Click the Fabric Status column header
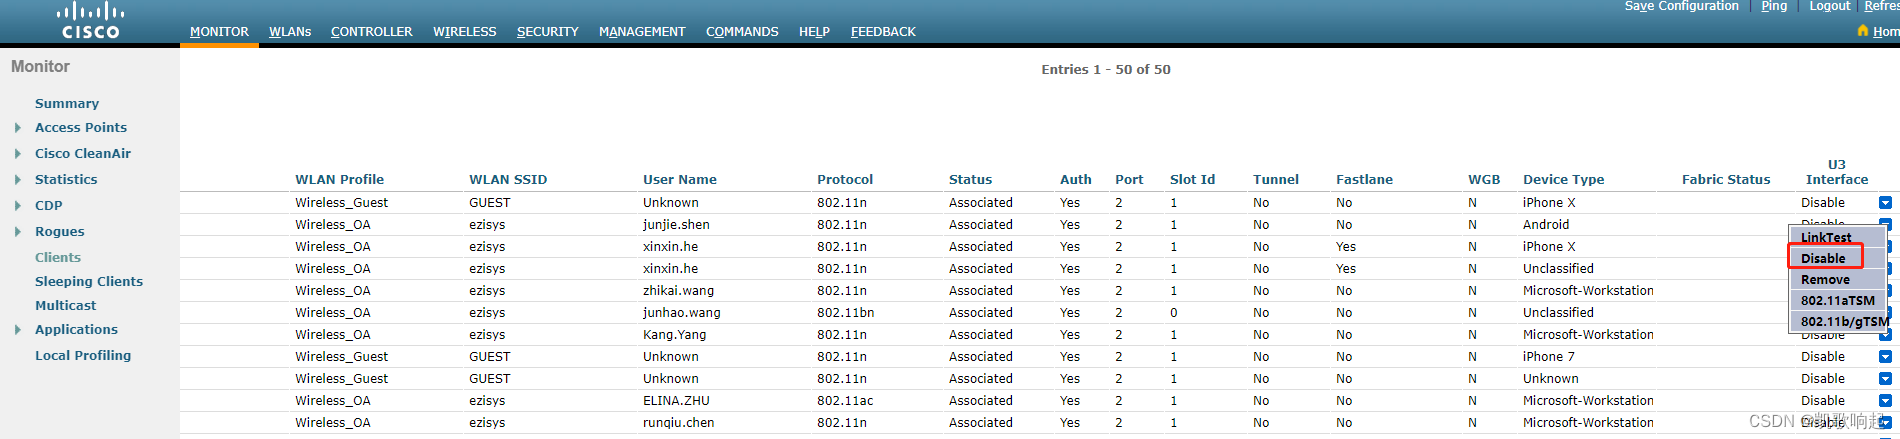The width and height of the screenshot is (1900, 439). point(1726,180)
